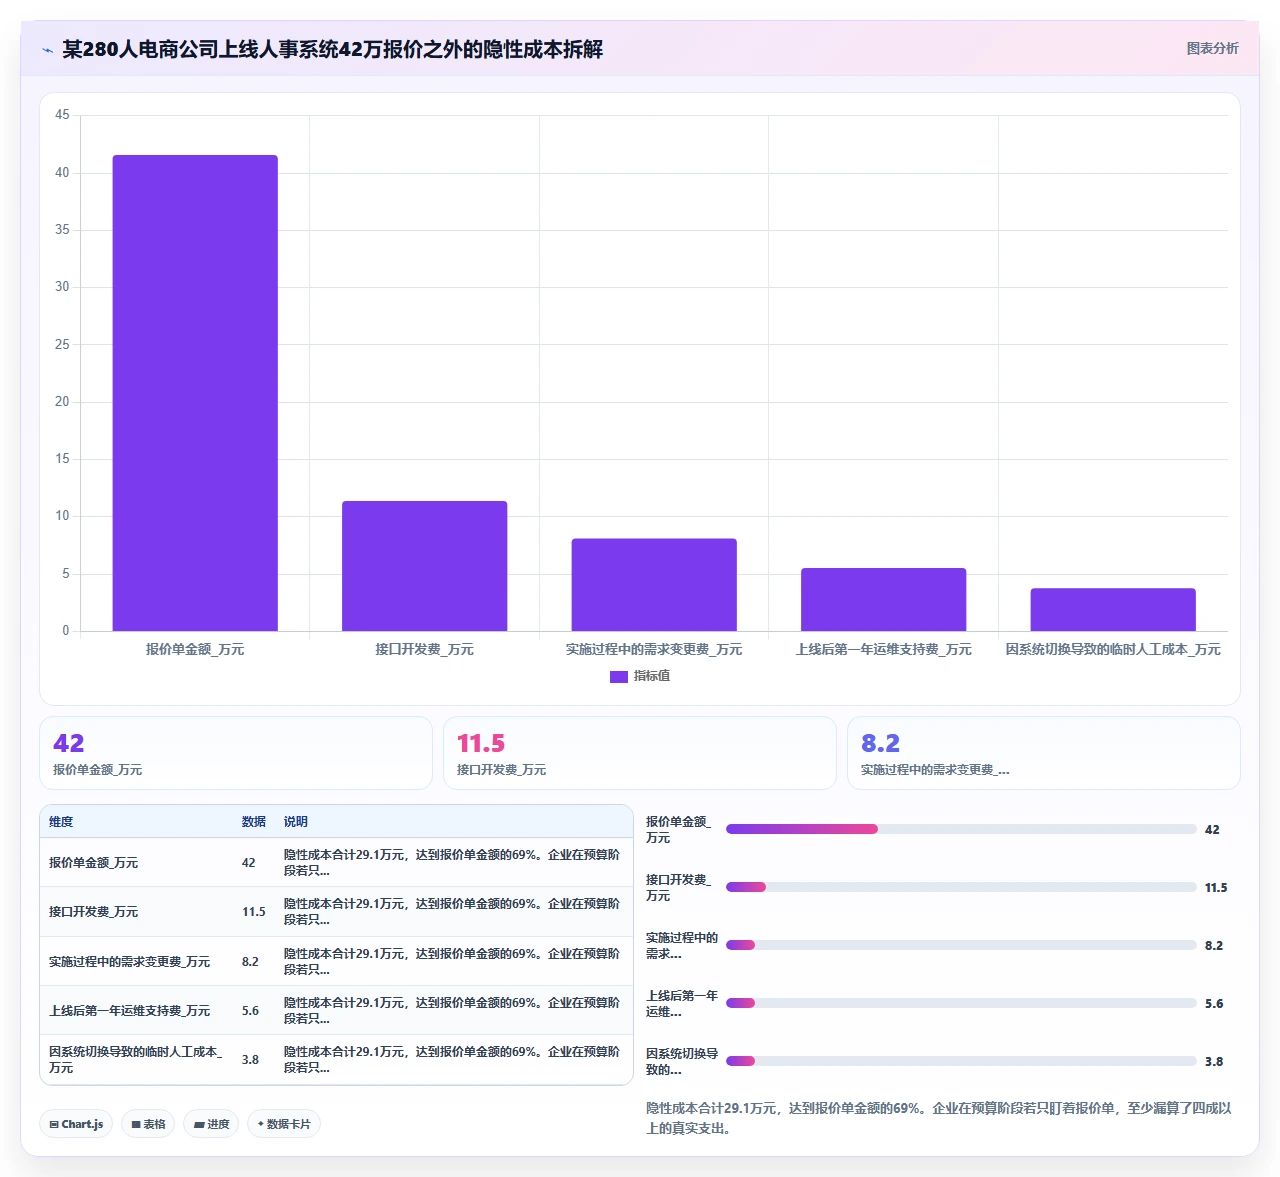Click the 数据 table column header
1280x1177 pixels.
pyautogui.click(x=254, y=822)
